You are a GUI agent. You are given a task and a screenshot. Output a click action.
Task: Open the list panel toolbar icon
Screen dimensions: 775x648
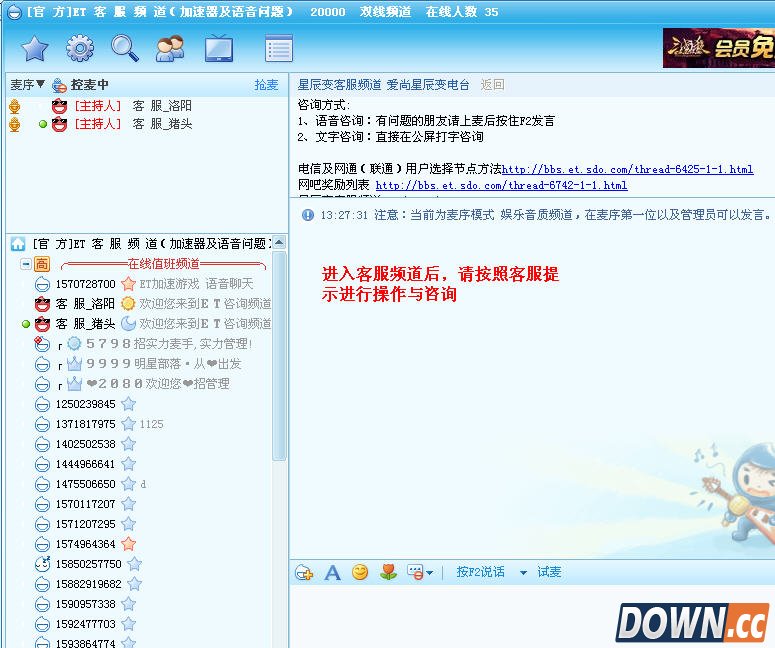click(279, 48)
